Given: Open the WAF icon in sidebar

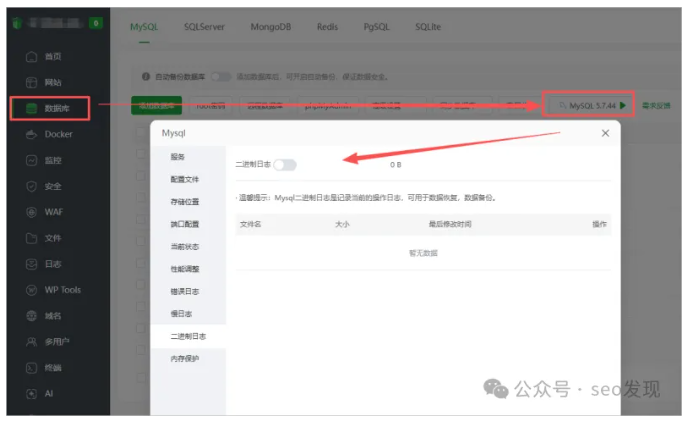Looking at the screenshot, I should (x=32, y=212).
